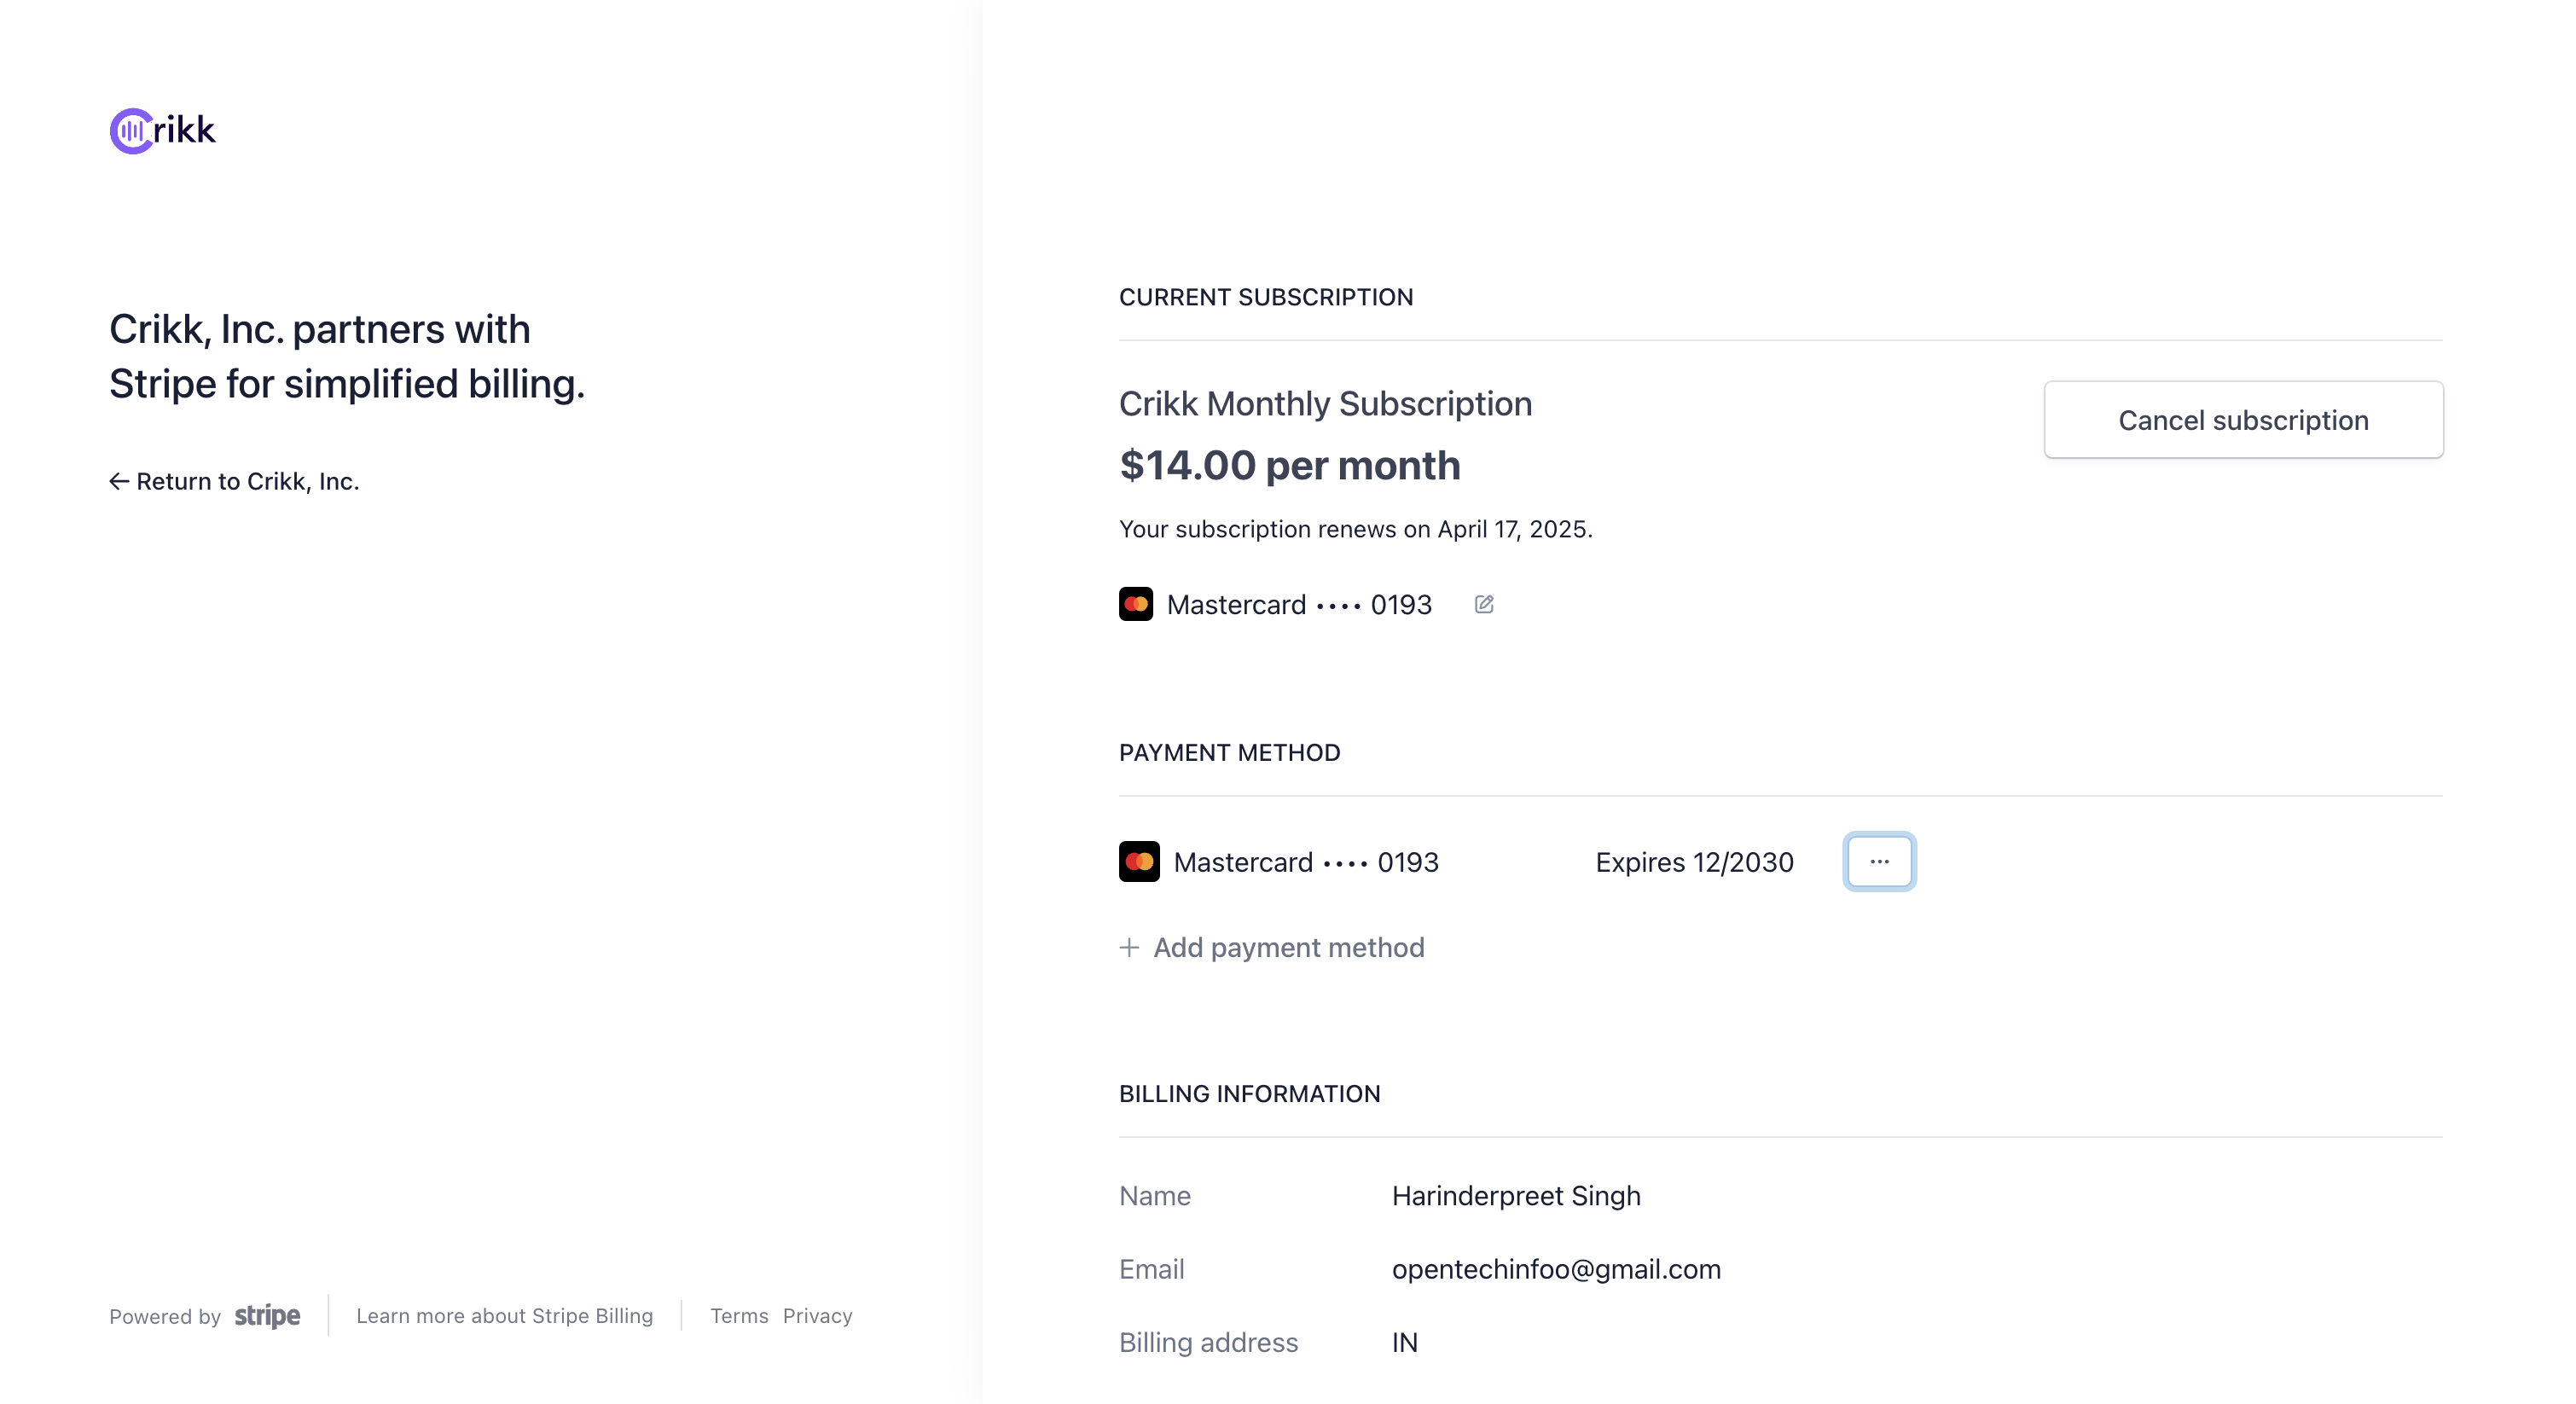This screenshot has height=1404, width=2576.
Task: Click the pencil edit icon beside Mastercard 0193
Action: click(x=1484, y=604)
